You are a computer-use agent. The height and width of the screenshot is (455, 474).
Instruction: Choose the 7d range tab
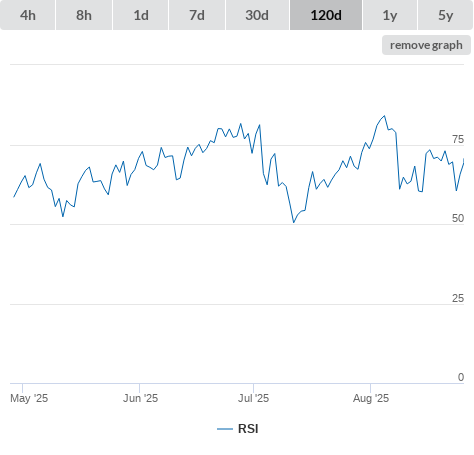[x=197, y=15]
